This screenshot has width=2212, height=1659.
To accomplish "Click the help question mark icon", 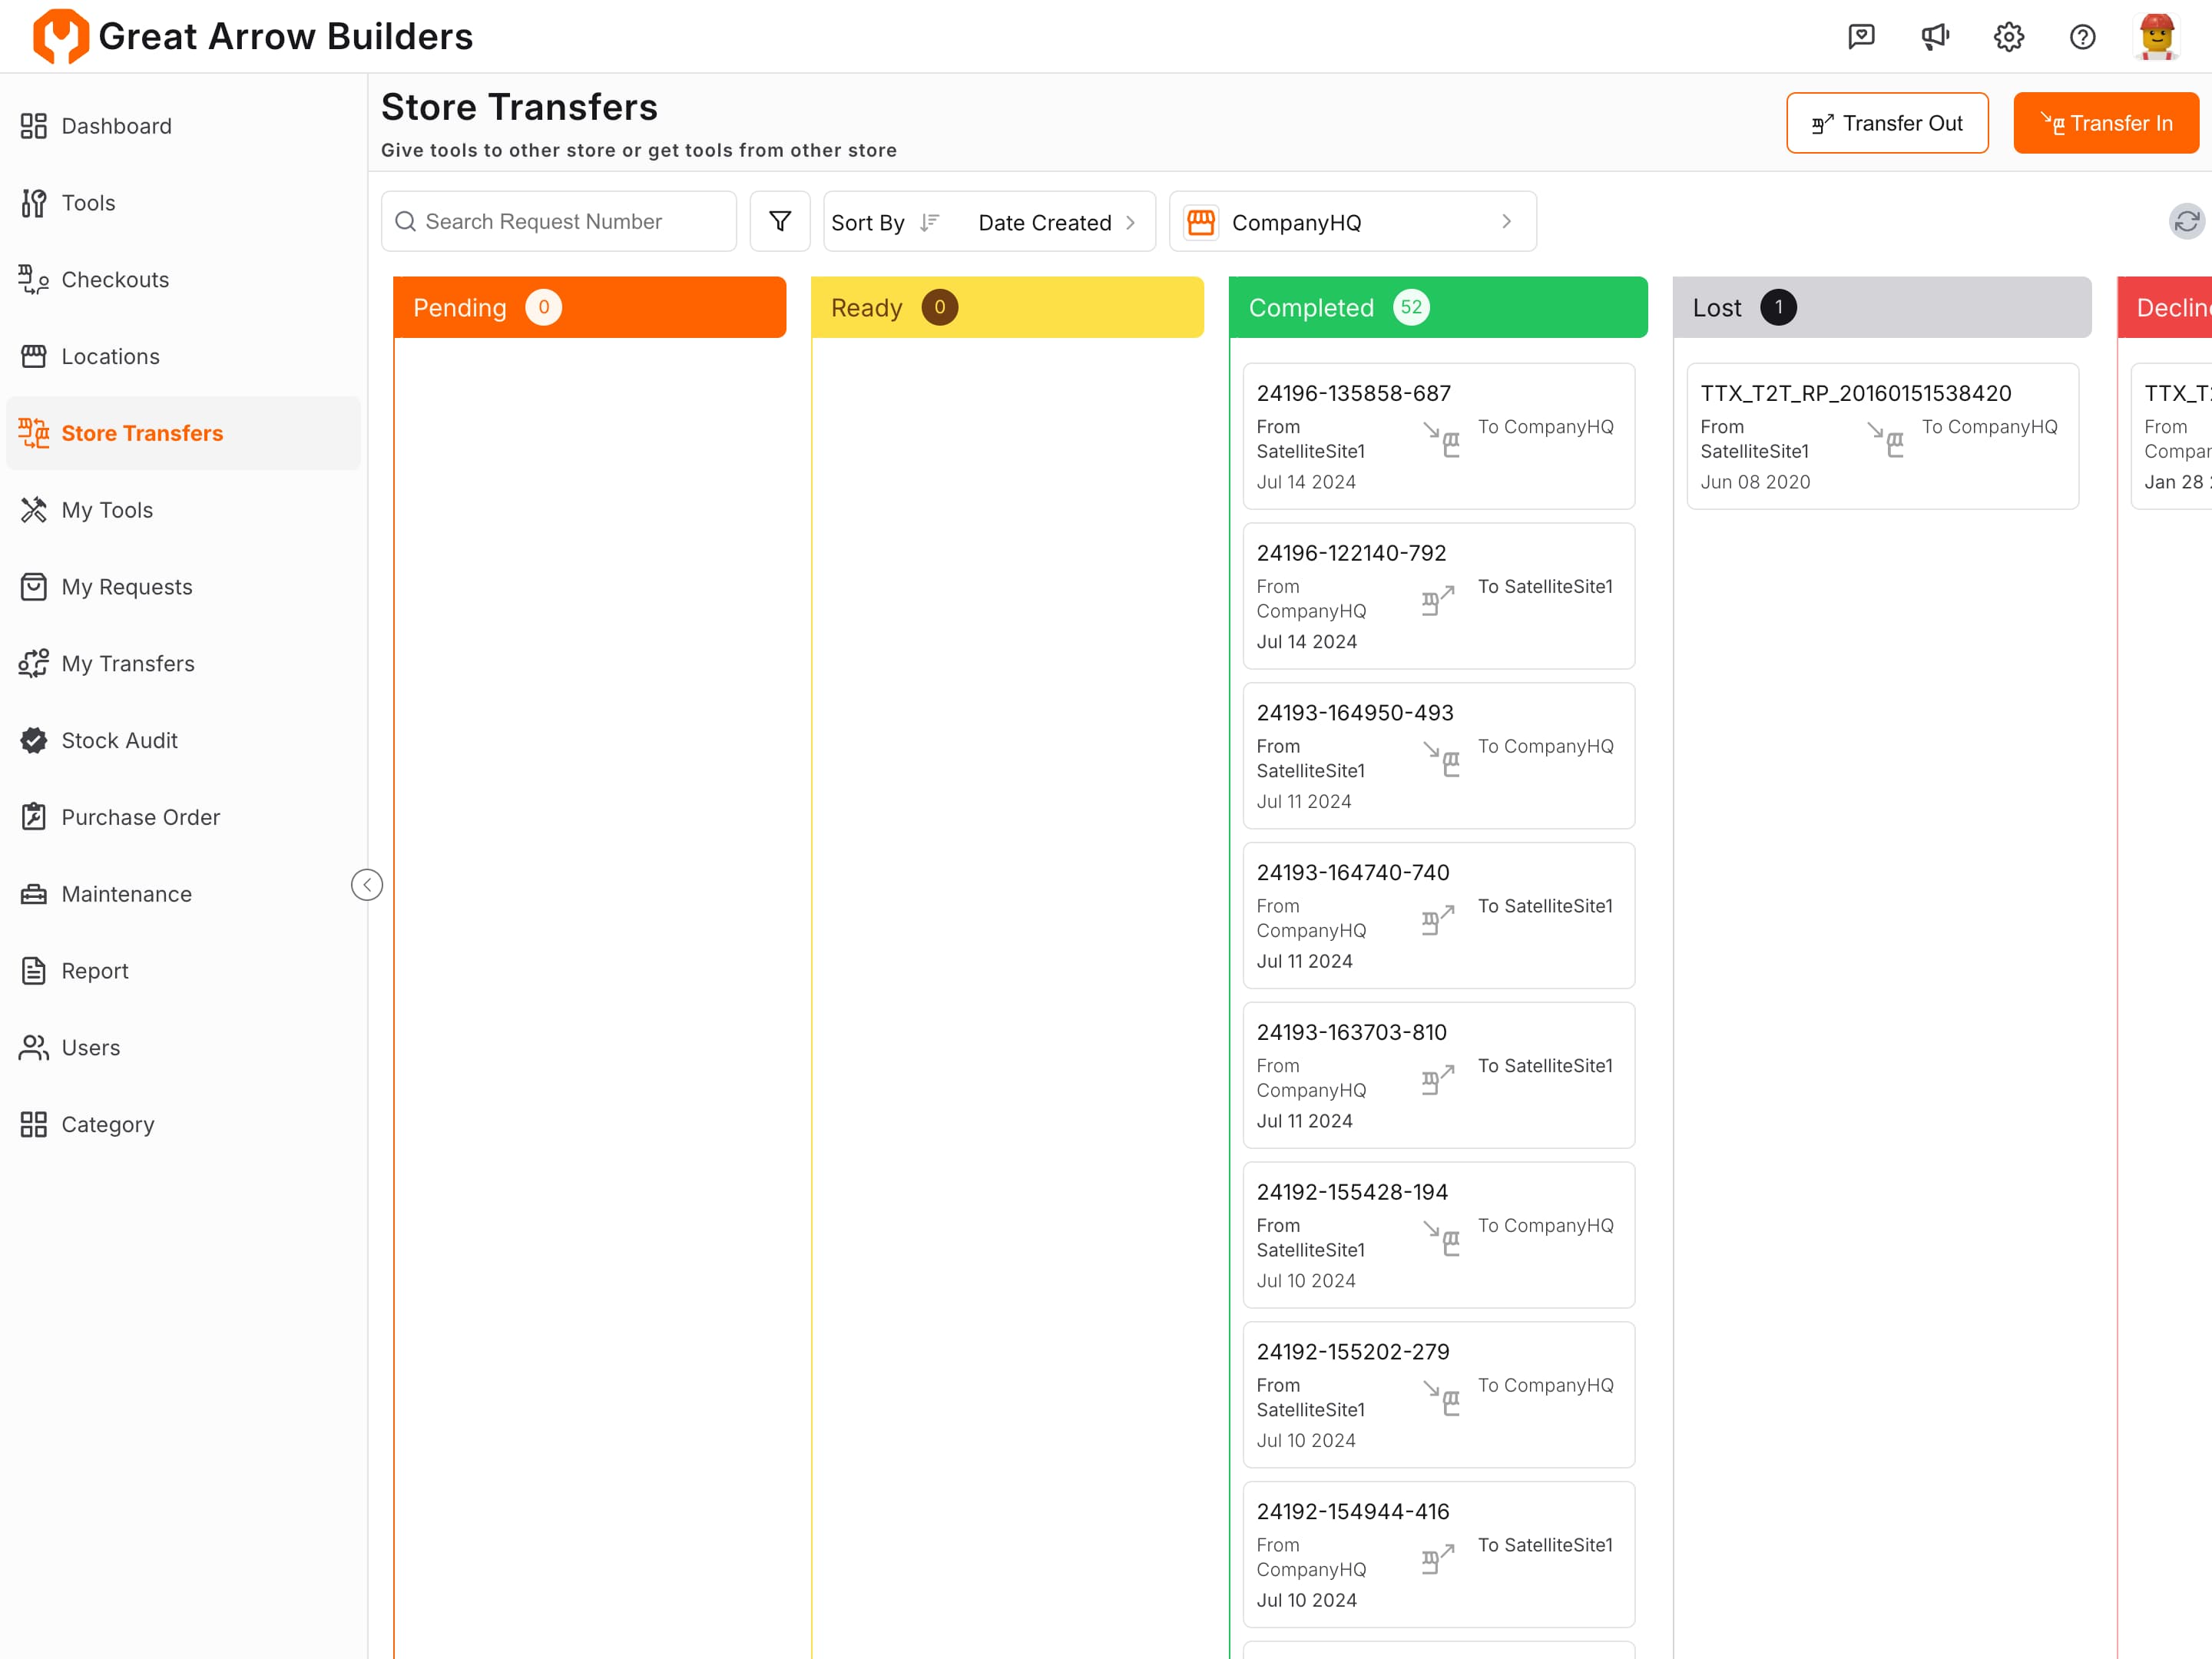I will tap(2082, 37).
